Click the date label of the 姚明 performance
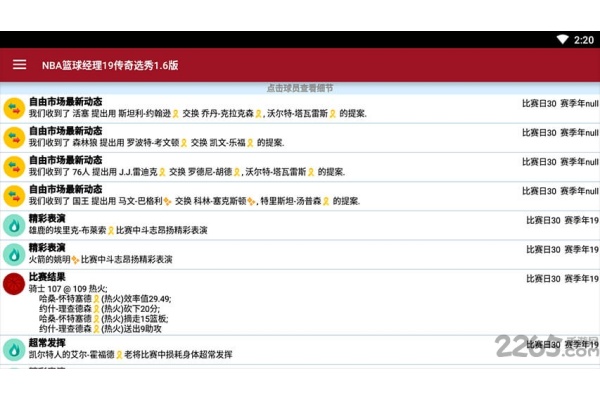The height and width of the screenshot is (400, 600). tap(562, 250)
